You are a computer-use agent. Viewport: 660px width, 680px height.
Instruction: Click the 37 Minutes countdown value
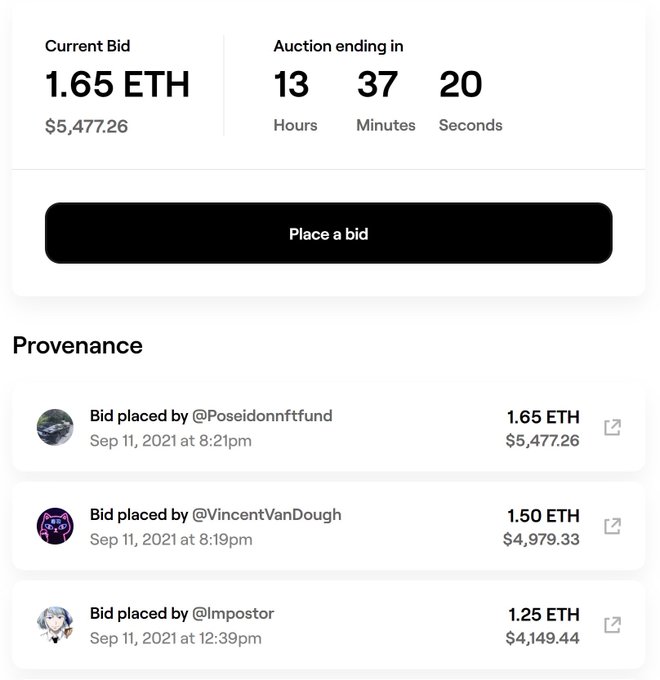click(x=378, y=86)
